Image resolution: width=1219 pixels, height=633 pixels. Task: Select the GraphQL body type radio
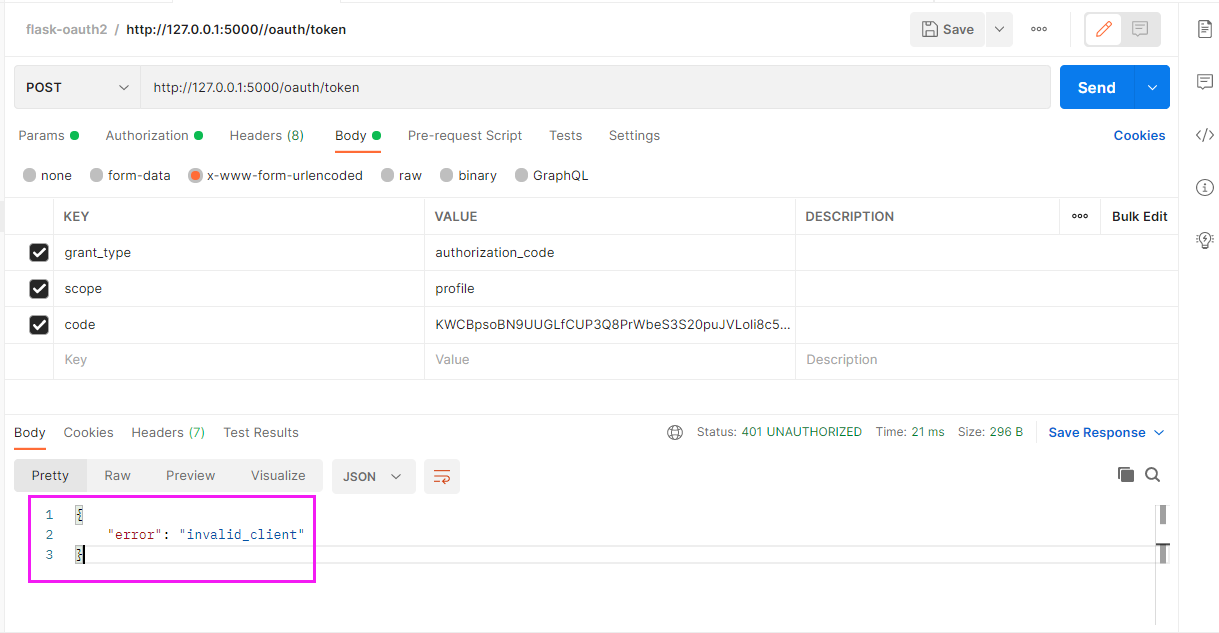point(522,175)
